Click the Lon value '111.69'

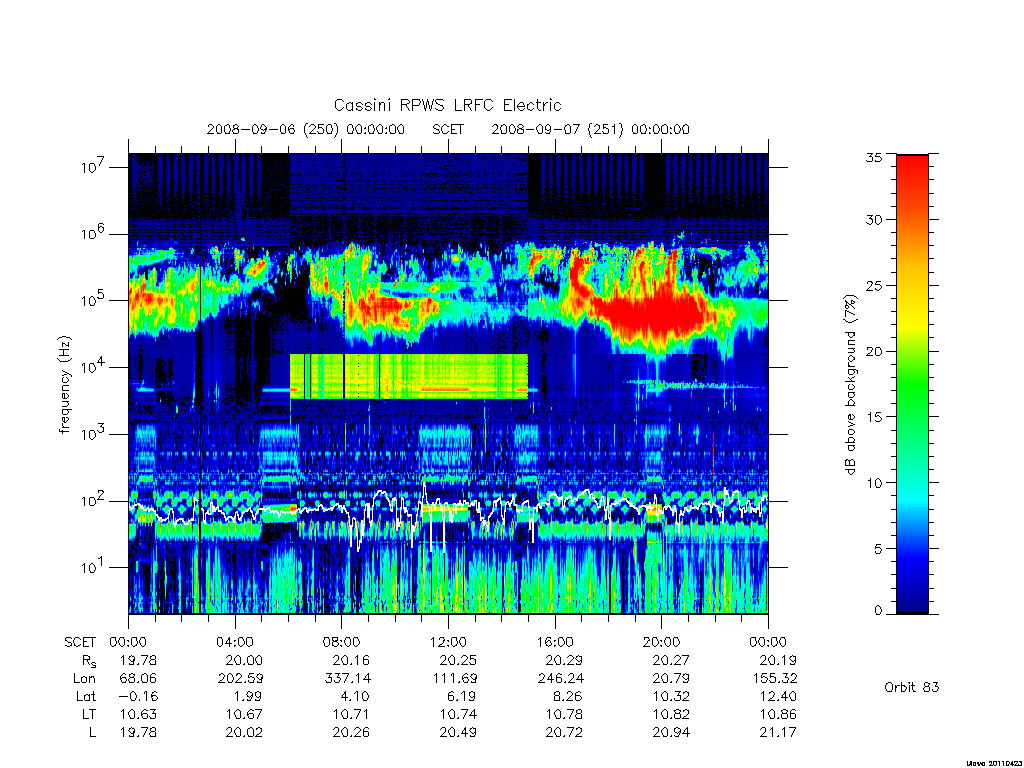[x=454, y=679]
